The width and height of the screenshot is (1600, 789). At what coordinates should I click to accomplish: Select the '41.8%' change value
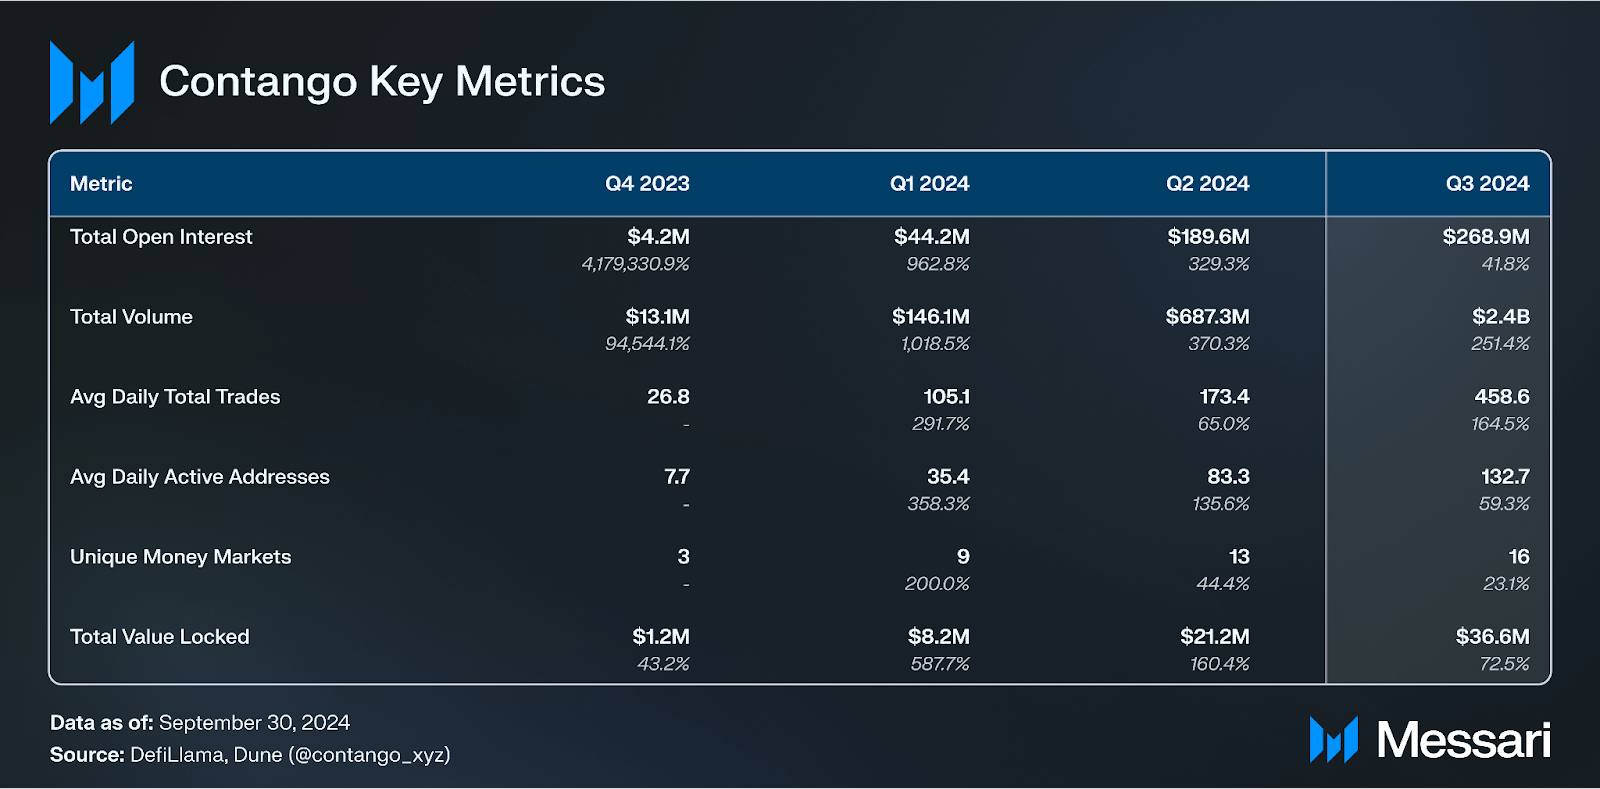[1505, 264]
